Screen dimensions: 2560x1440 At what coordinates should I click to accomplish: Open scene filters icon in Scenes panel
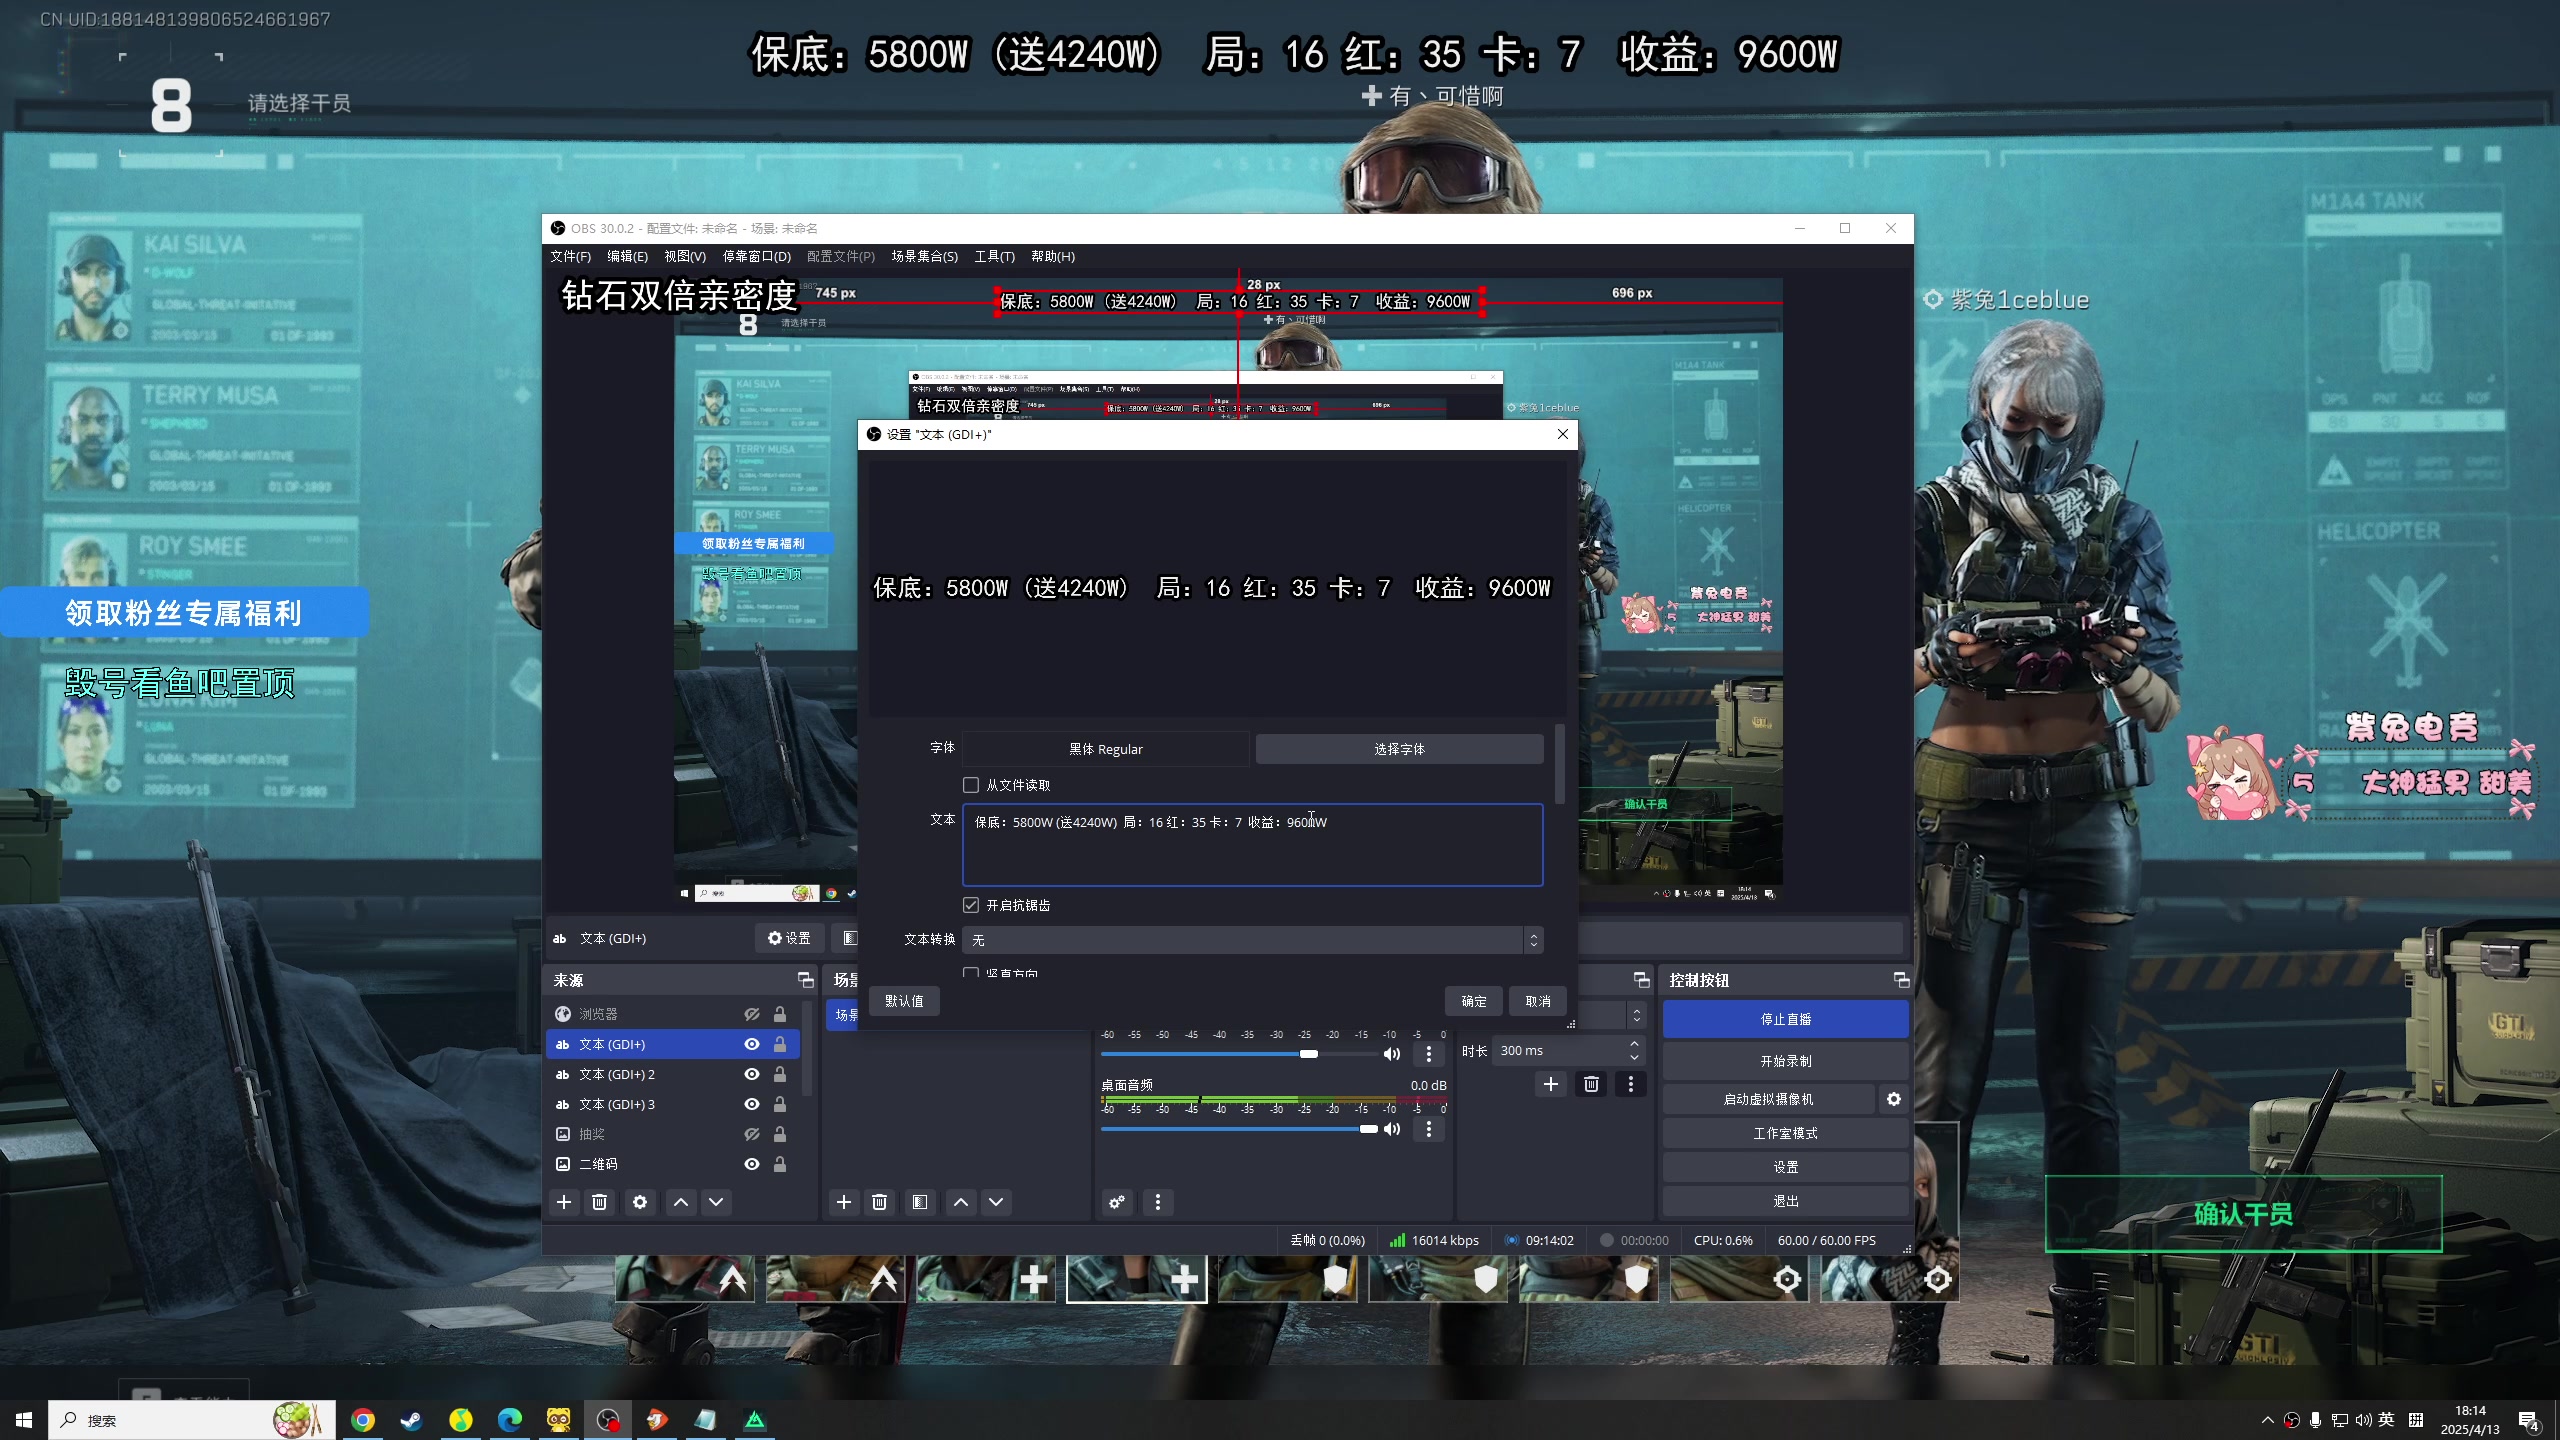(920, 1202)
